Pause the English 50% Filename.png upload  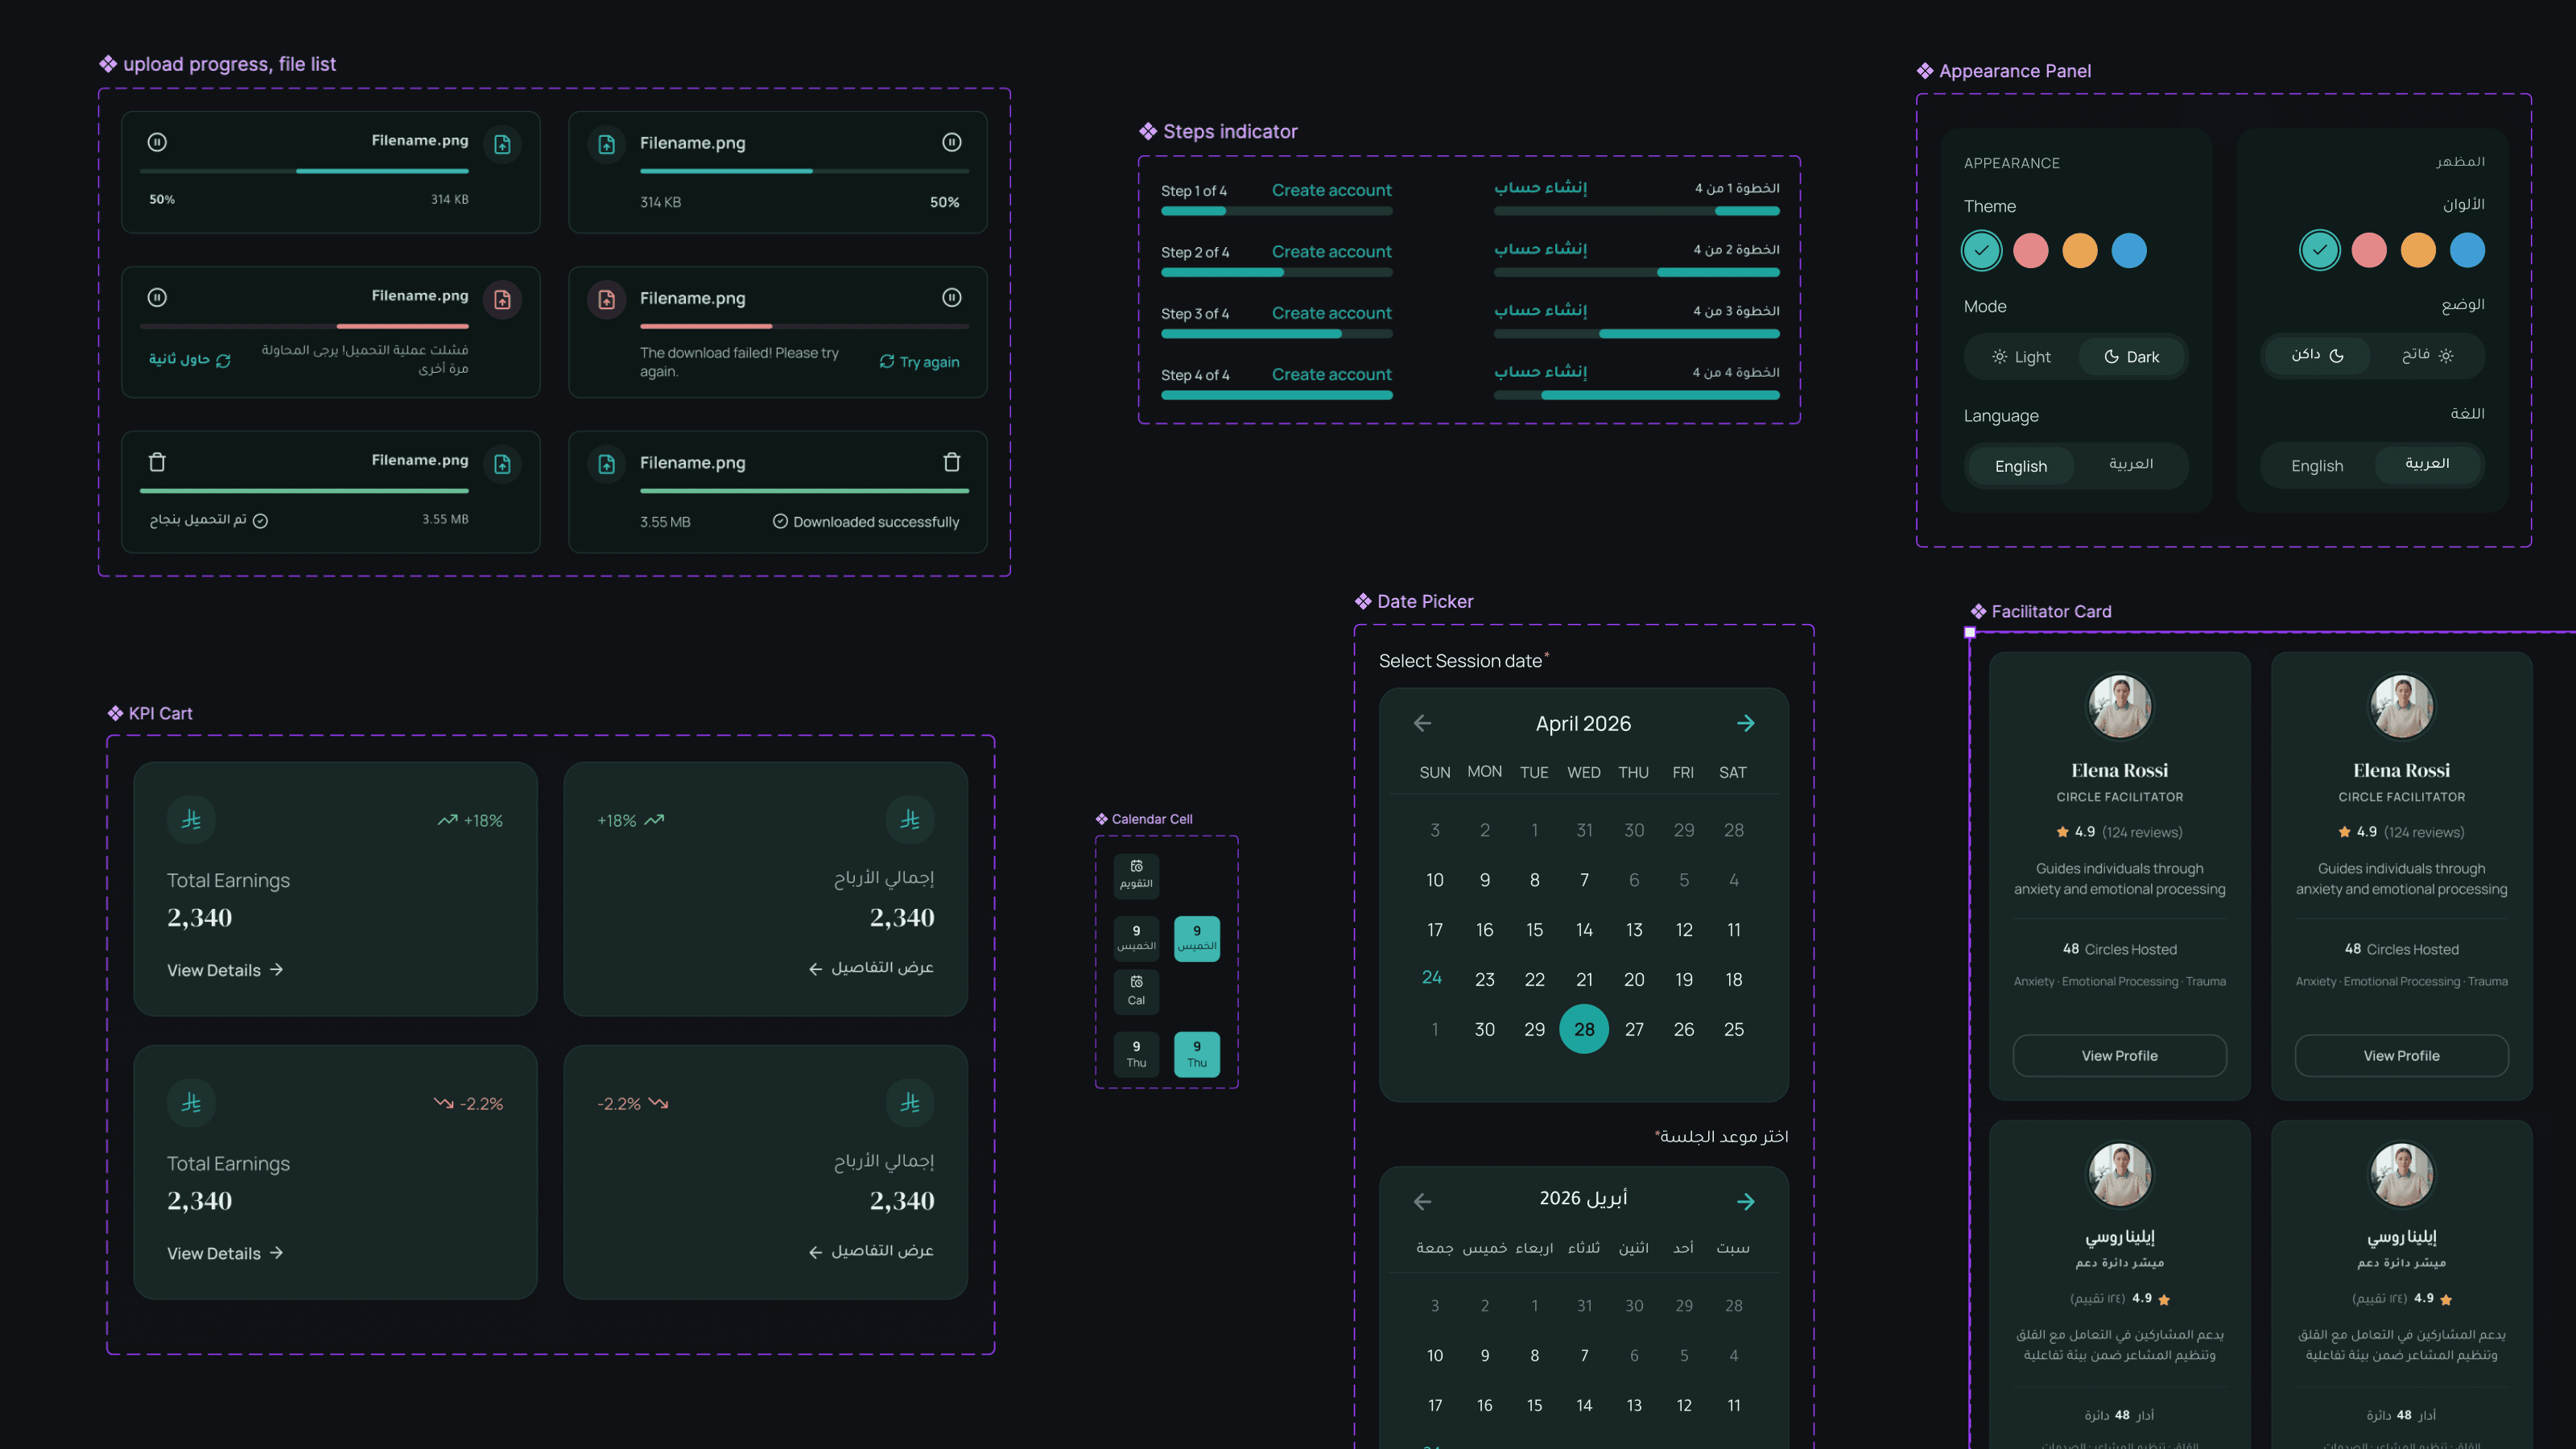tap(951, 143)
